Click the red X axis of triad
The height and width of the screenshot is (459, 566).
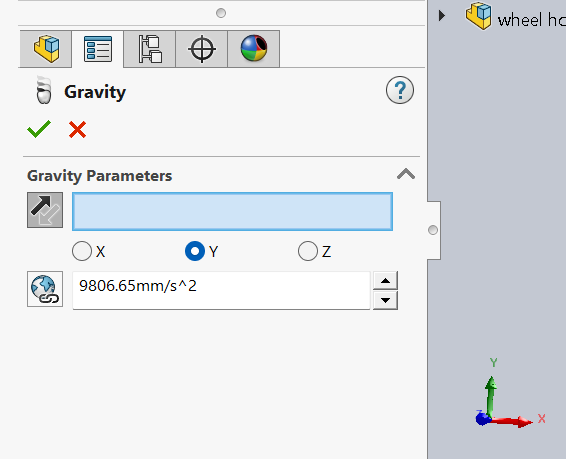[513, 421]
